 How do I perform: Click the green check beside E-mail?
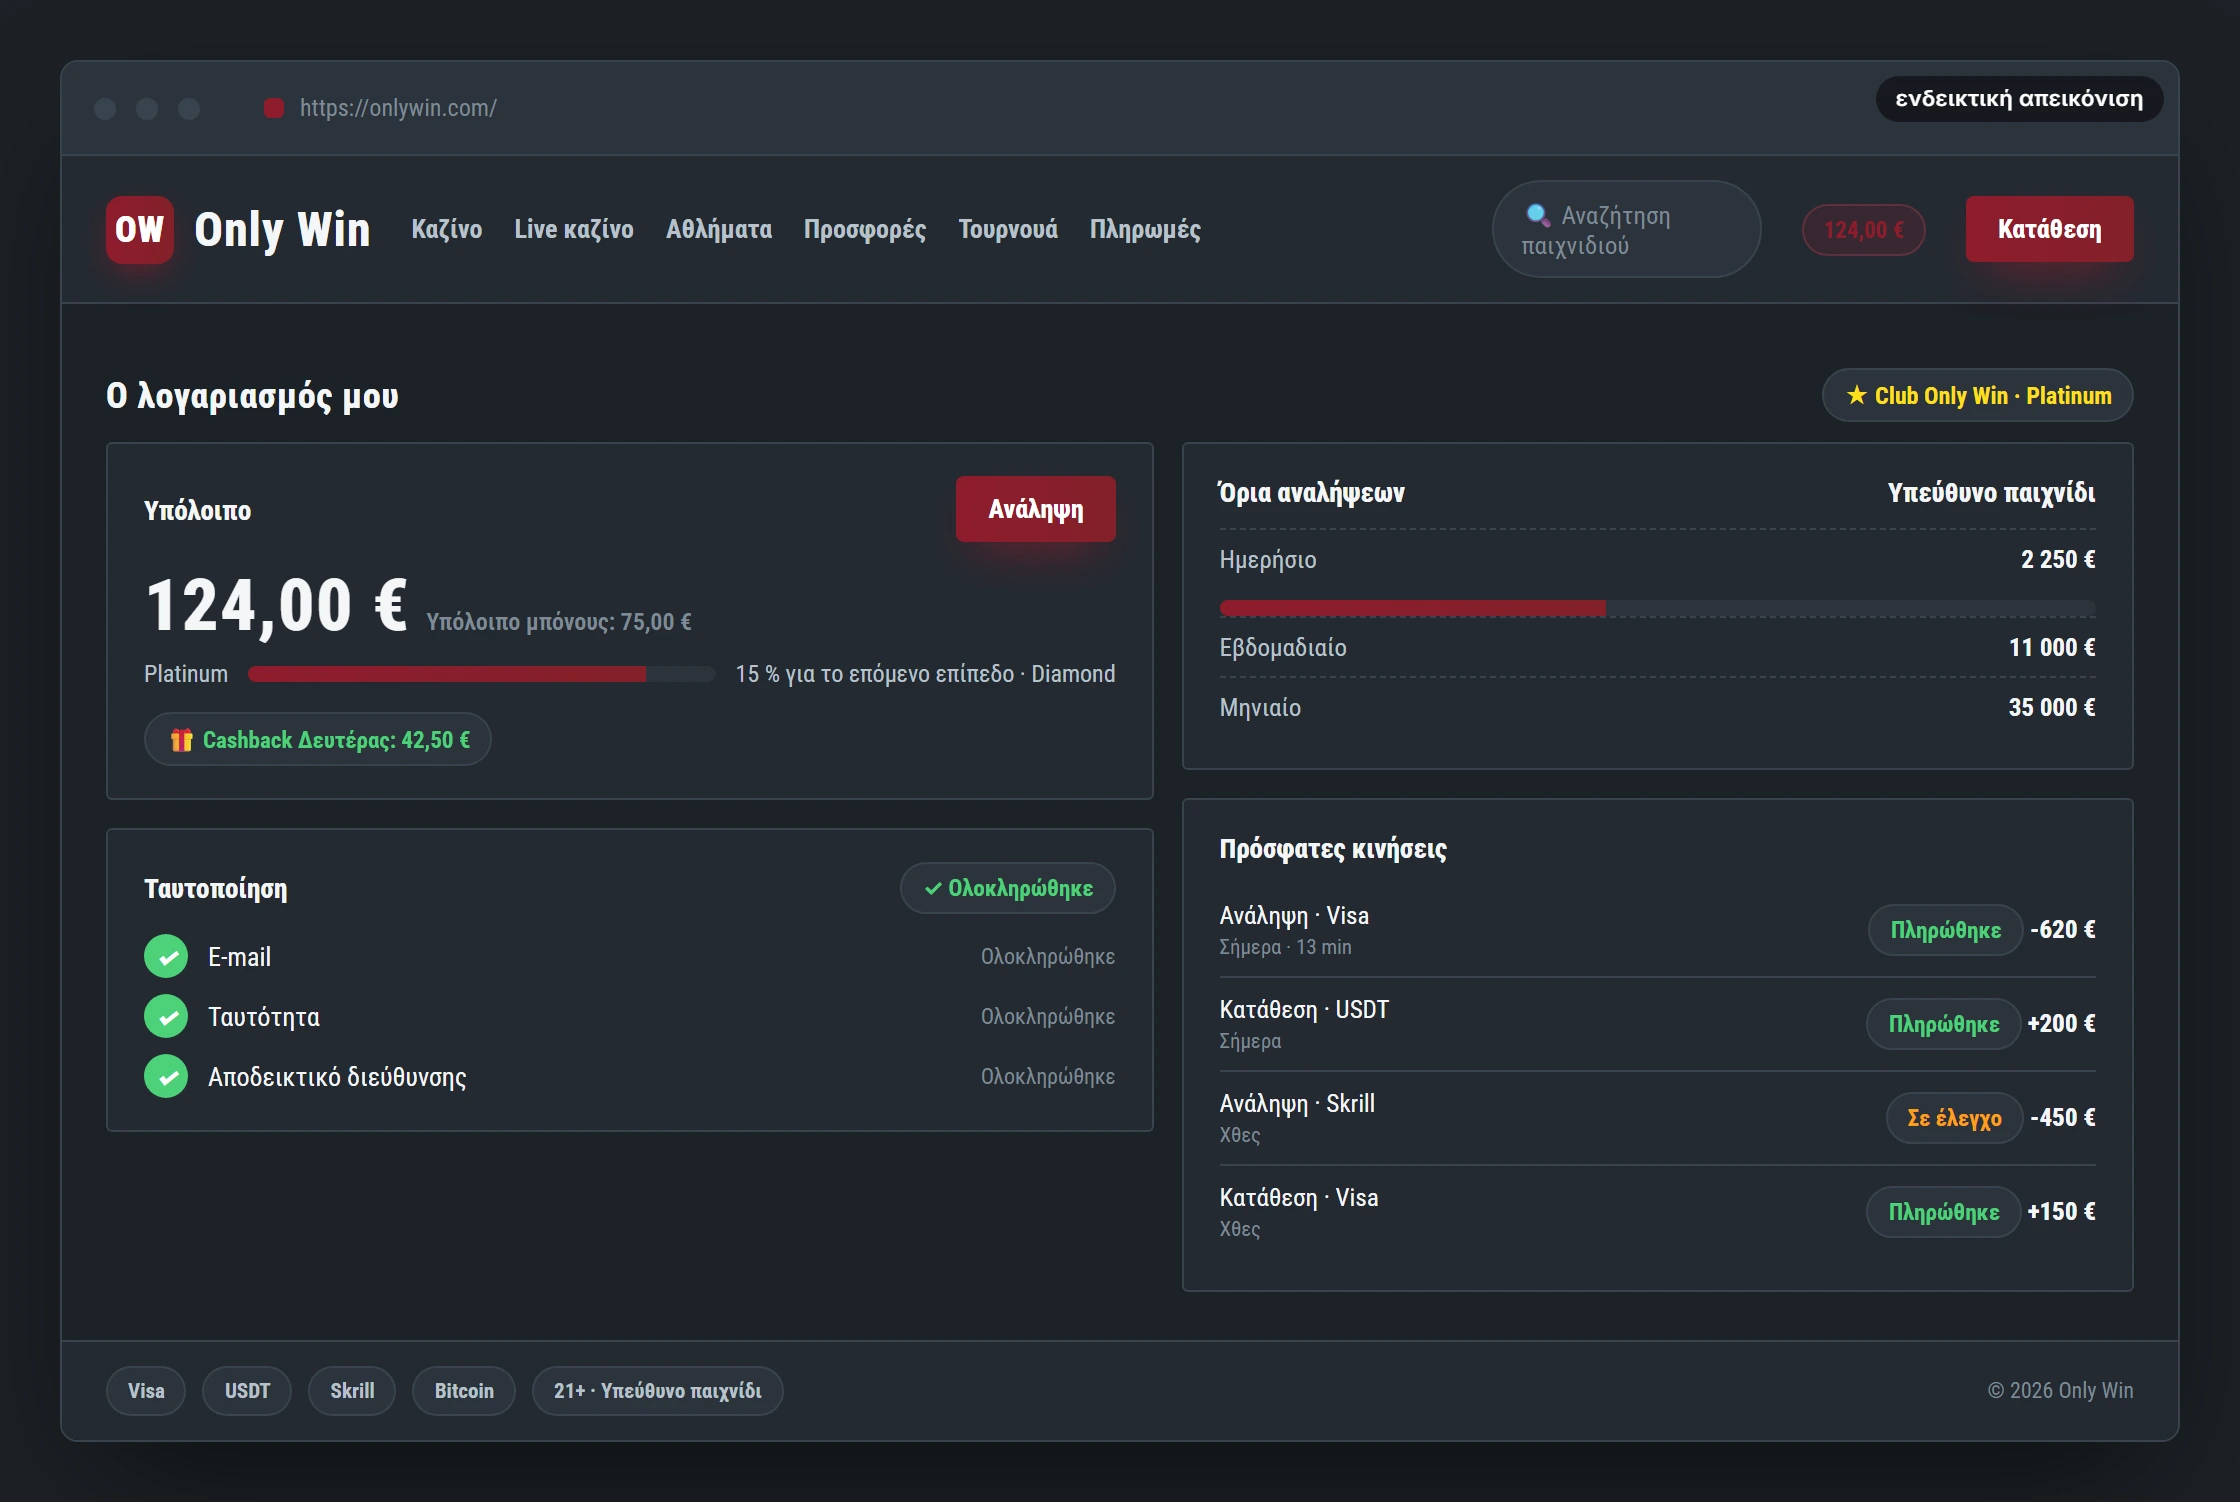click(x=166, y=957)
